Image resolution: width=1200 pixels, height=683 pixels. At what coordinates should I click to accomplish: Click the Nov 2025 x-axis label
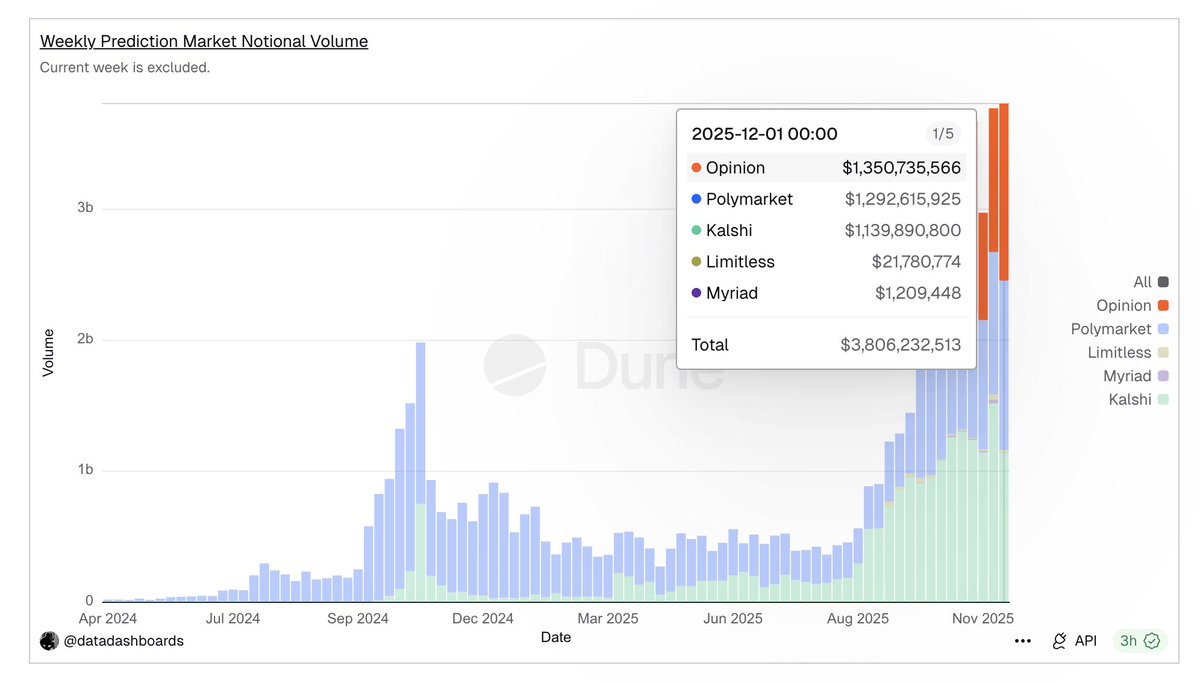[983, 619]
